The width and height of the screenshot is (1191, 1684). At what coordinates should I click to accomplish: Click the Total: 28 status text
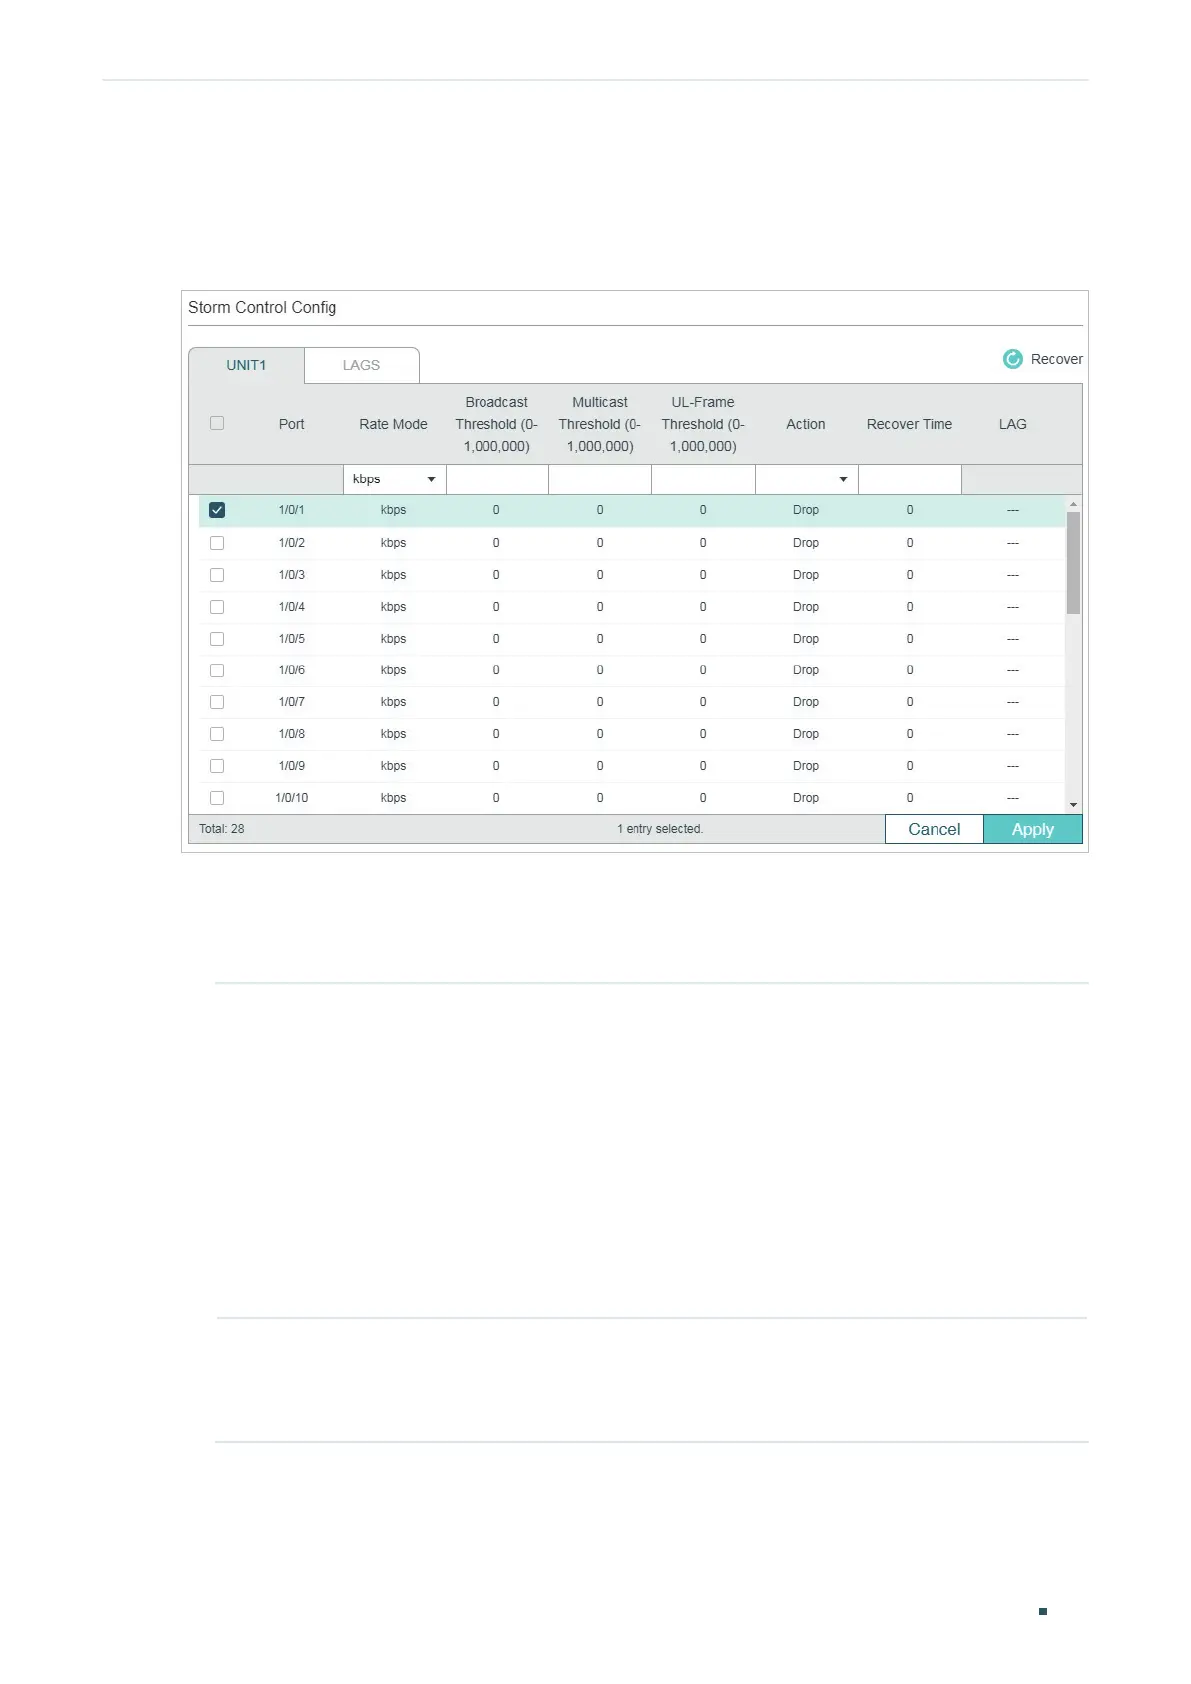221,829
